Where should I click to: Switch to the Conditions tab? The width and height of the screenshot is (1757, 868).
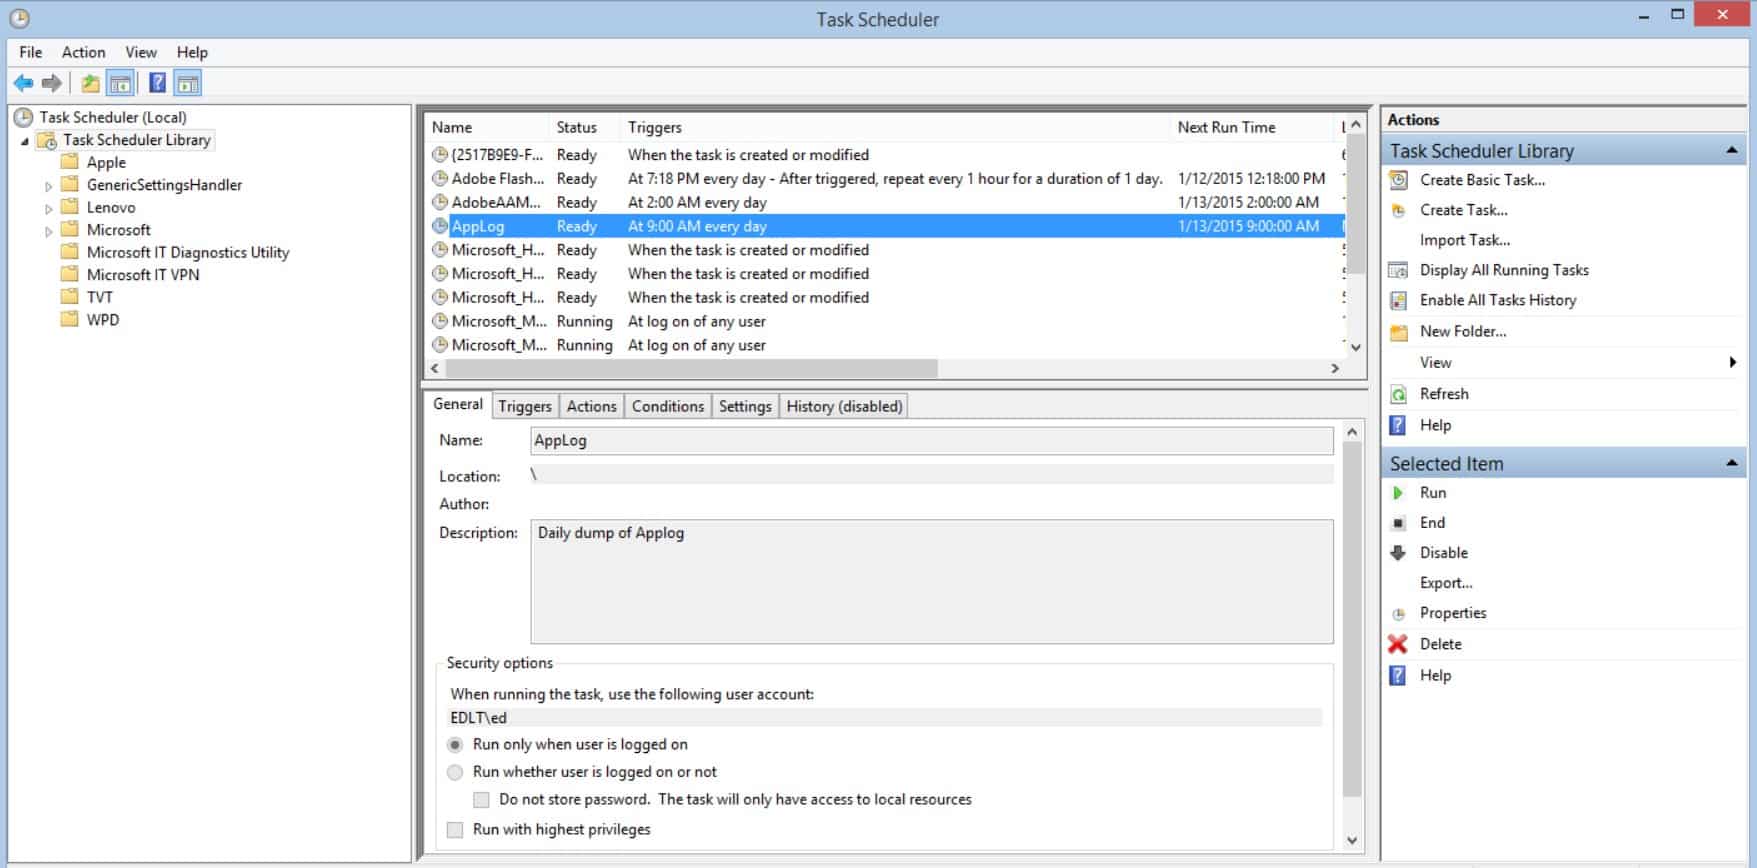point(668,406)
